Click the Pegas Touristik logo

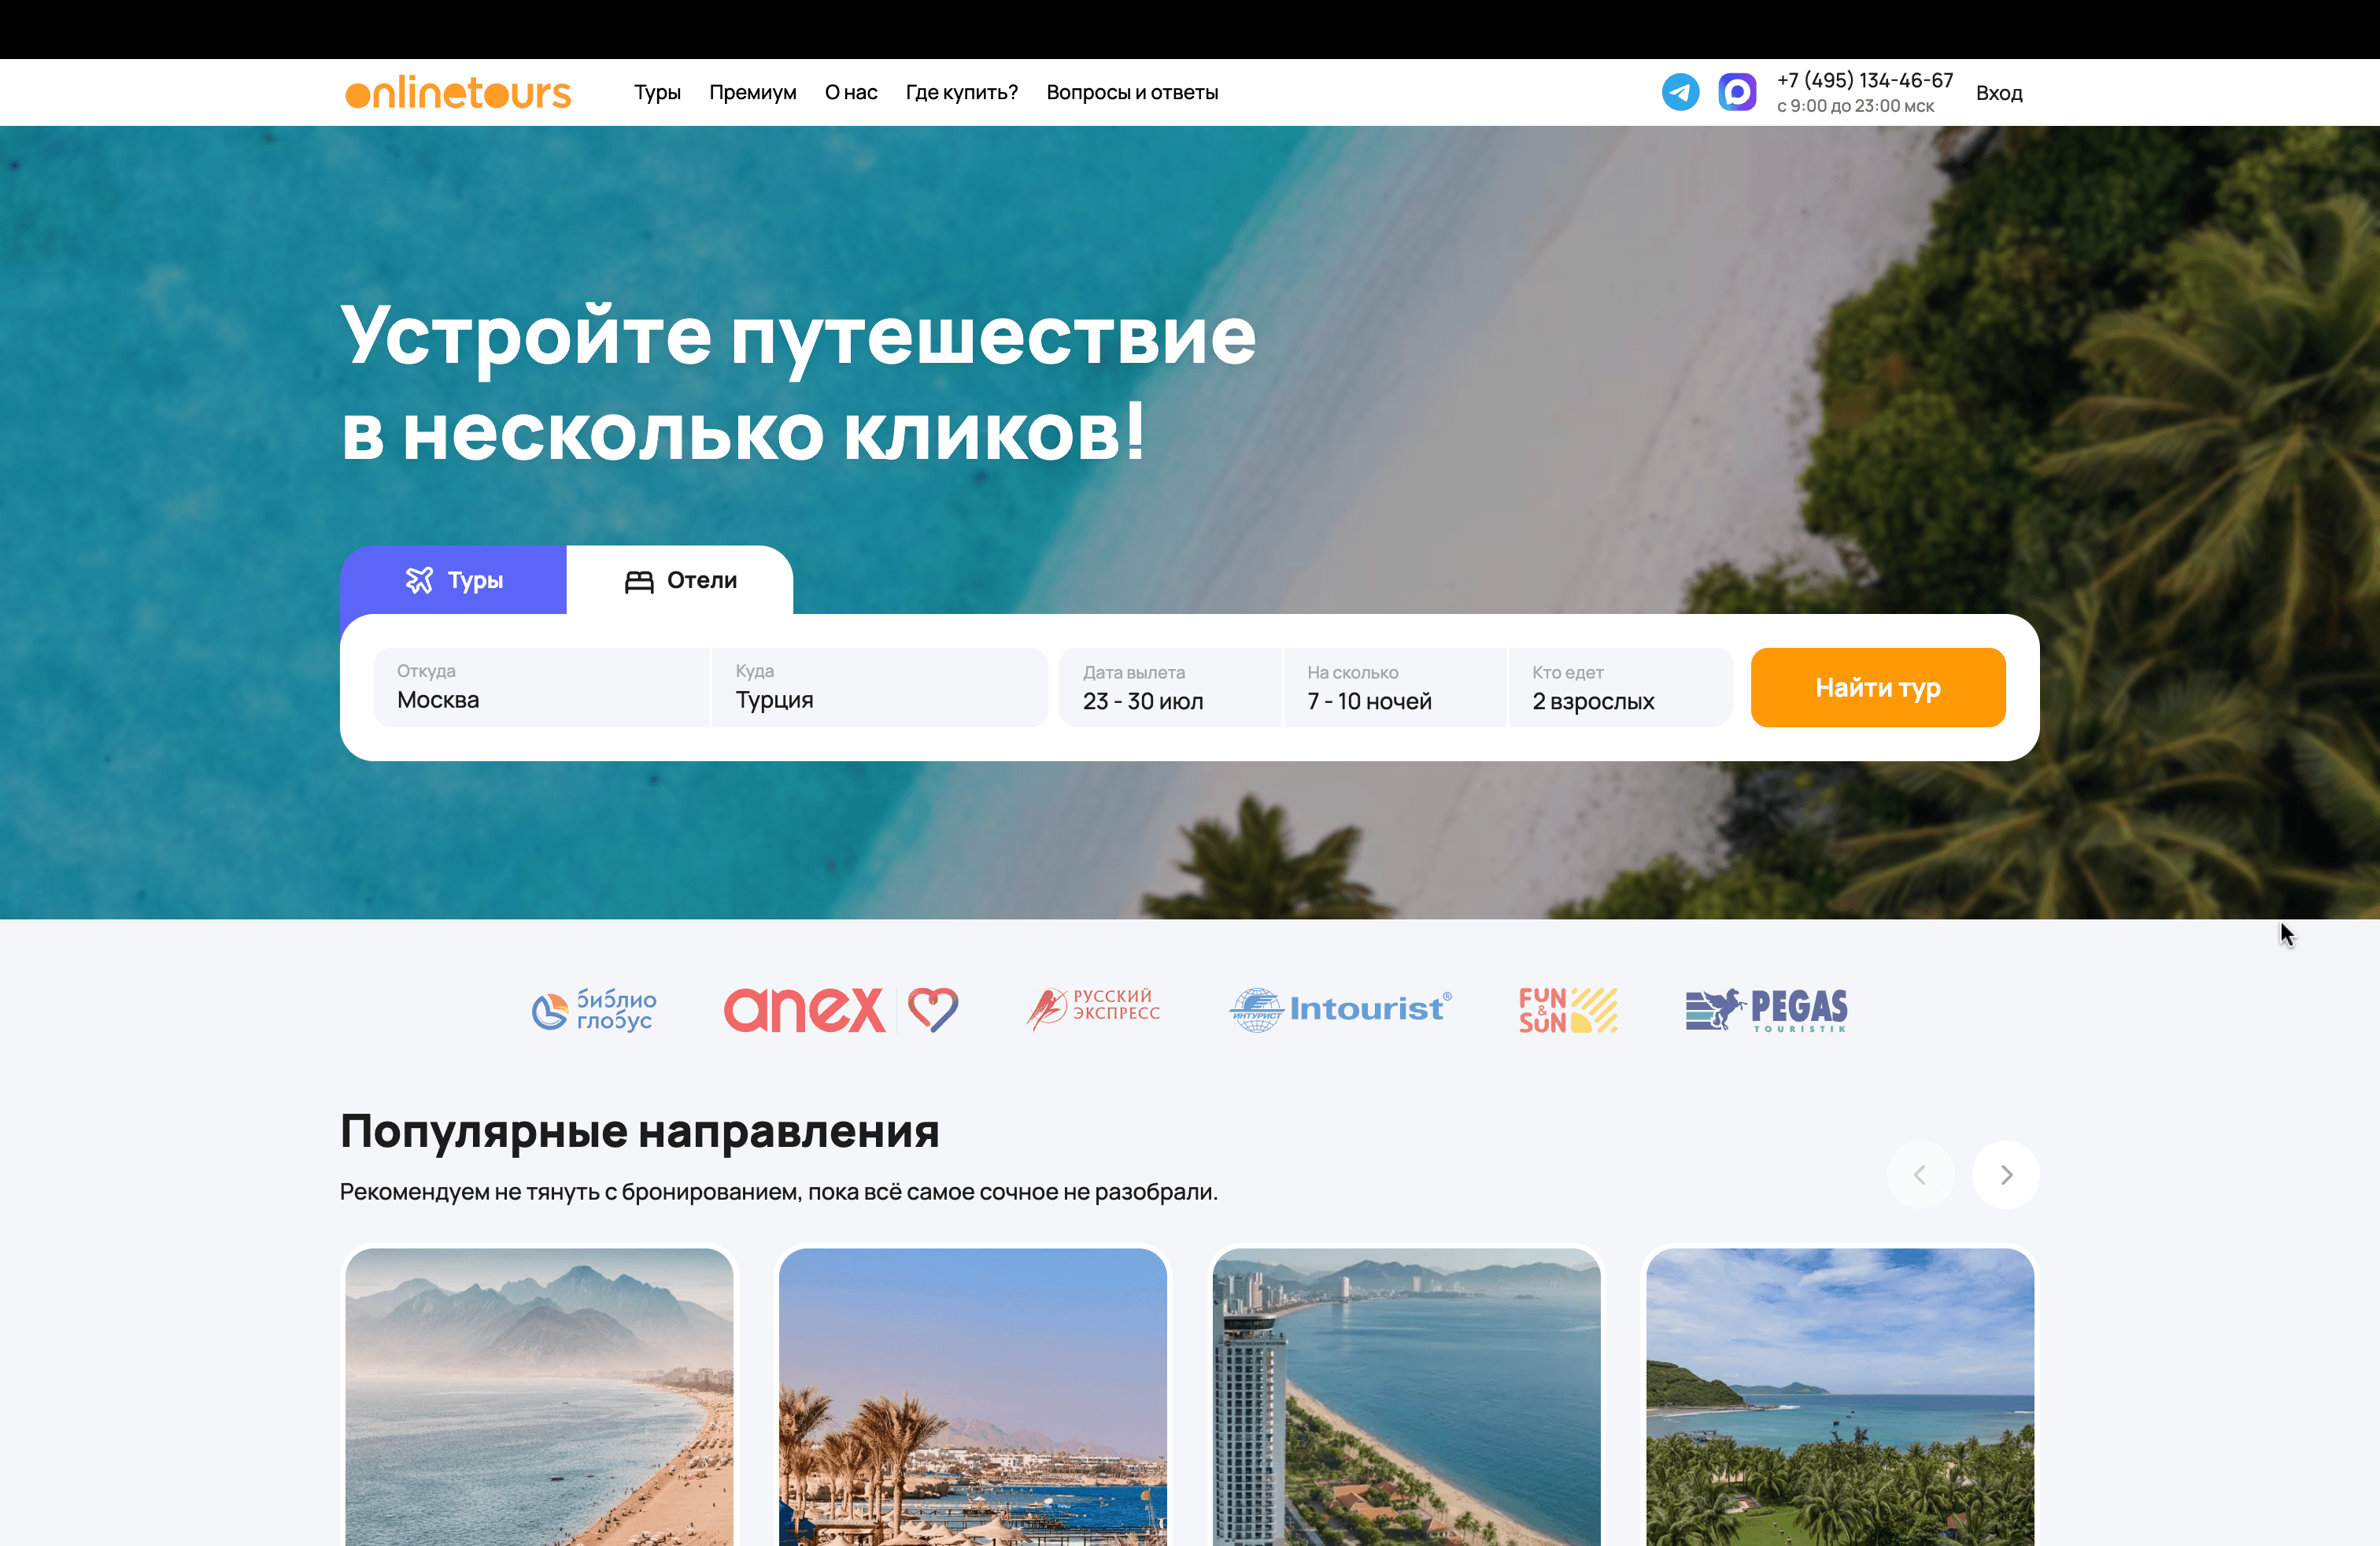1766,1009
